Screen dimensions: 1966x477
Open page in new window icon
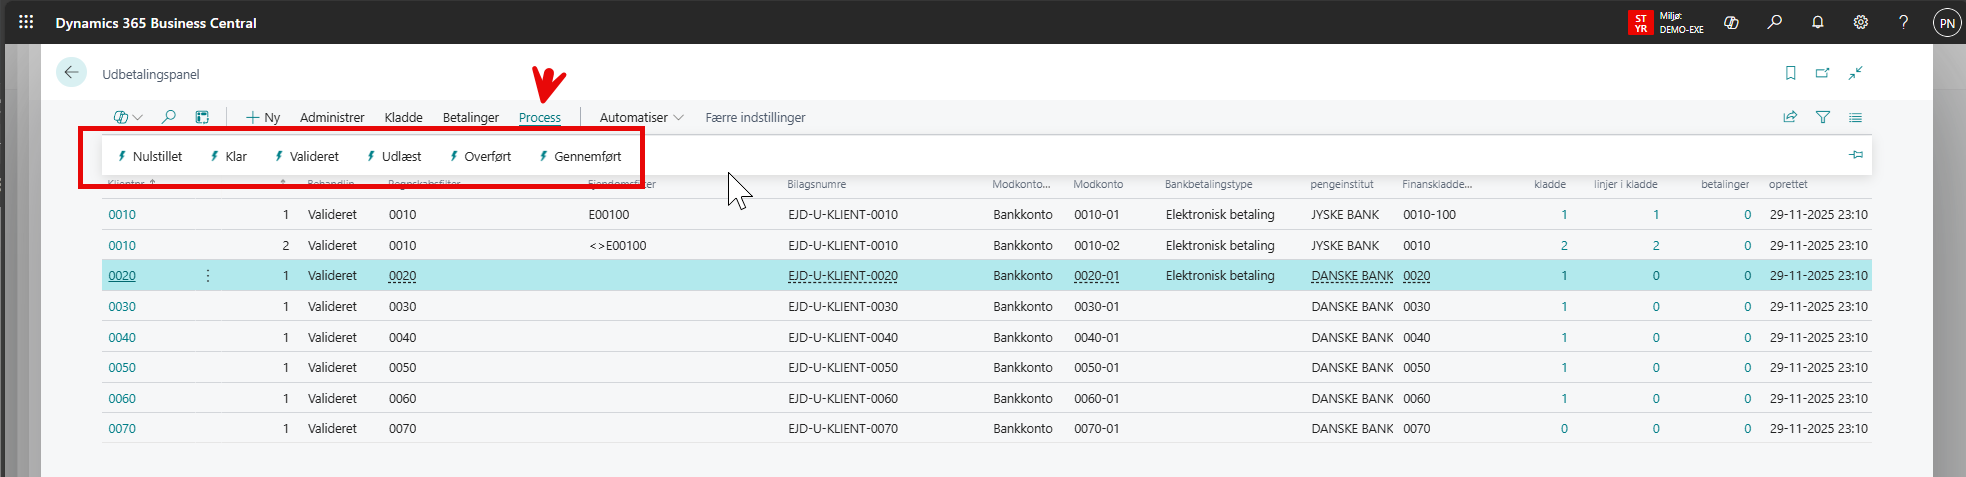(x=1822, y=73)
